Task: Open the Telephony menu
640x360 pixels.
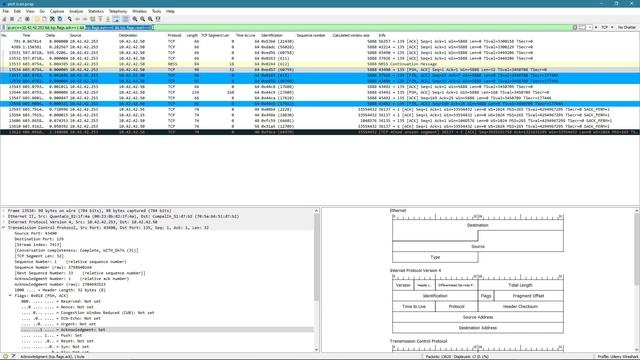Action: (x=118, y=11)
